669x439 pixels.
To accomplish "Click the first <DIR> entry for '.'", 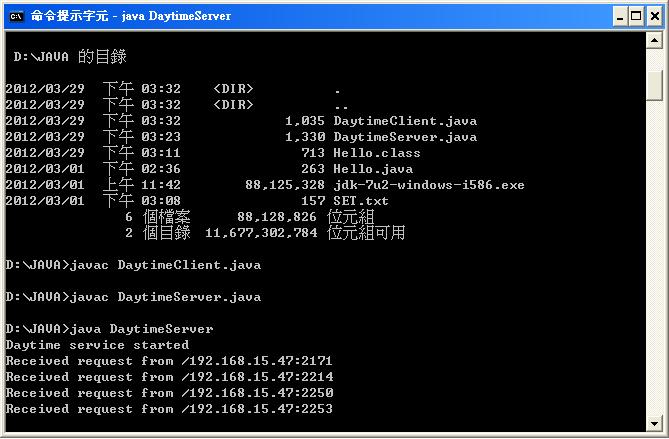I will pyautogui.click(x=233, y=89).
